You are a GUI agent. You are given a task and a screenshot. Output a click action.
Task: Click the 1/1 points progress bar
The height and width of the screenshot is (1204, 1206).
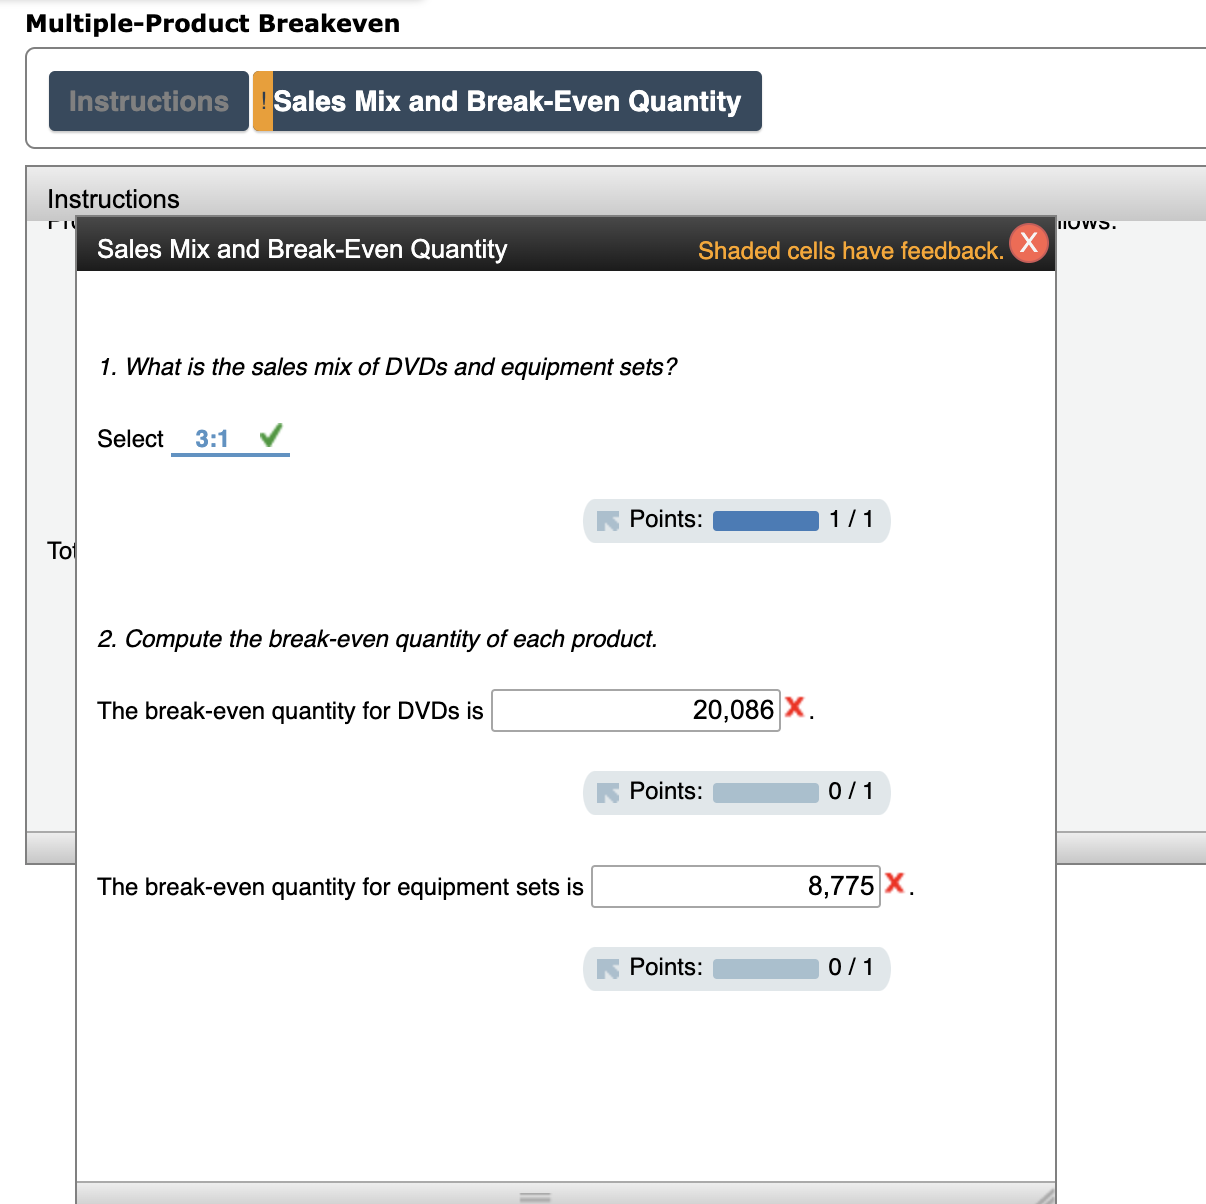coord(766,520)
